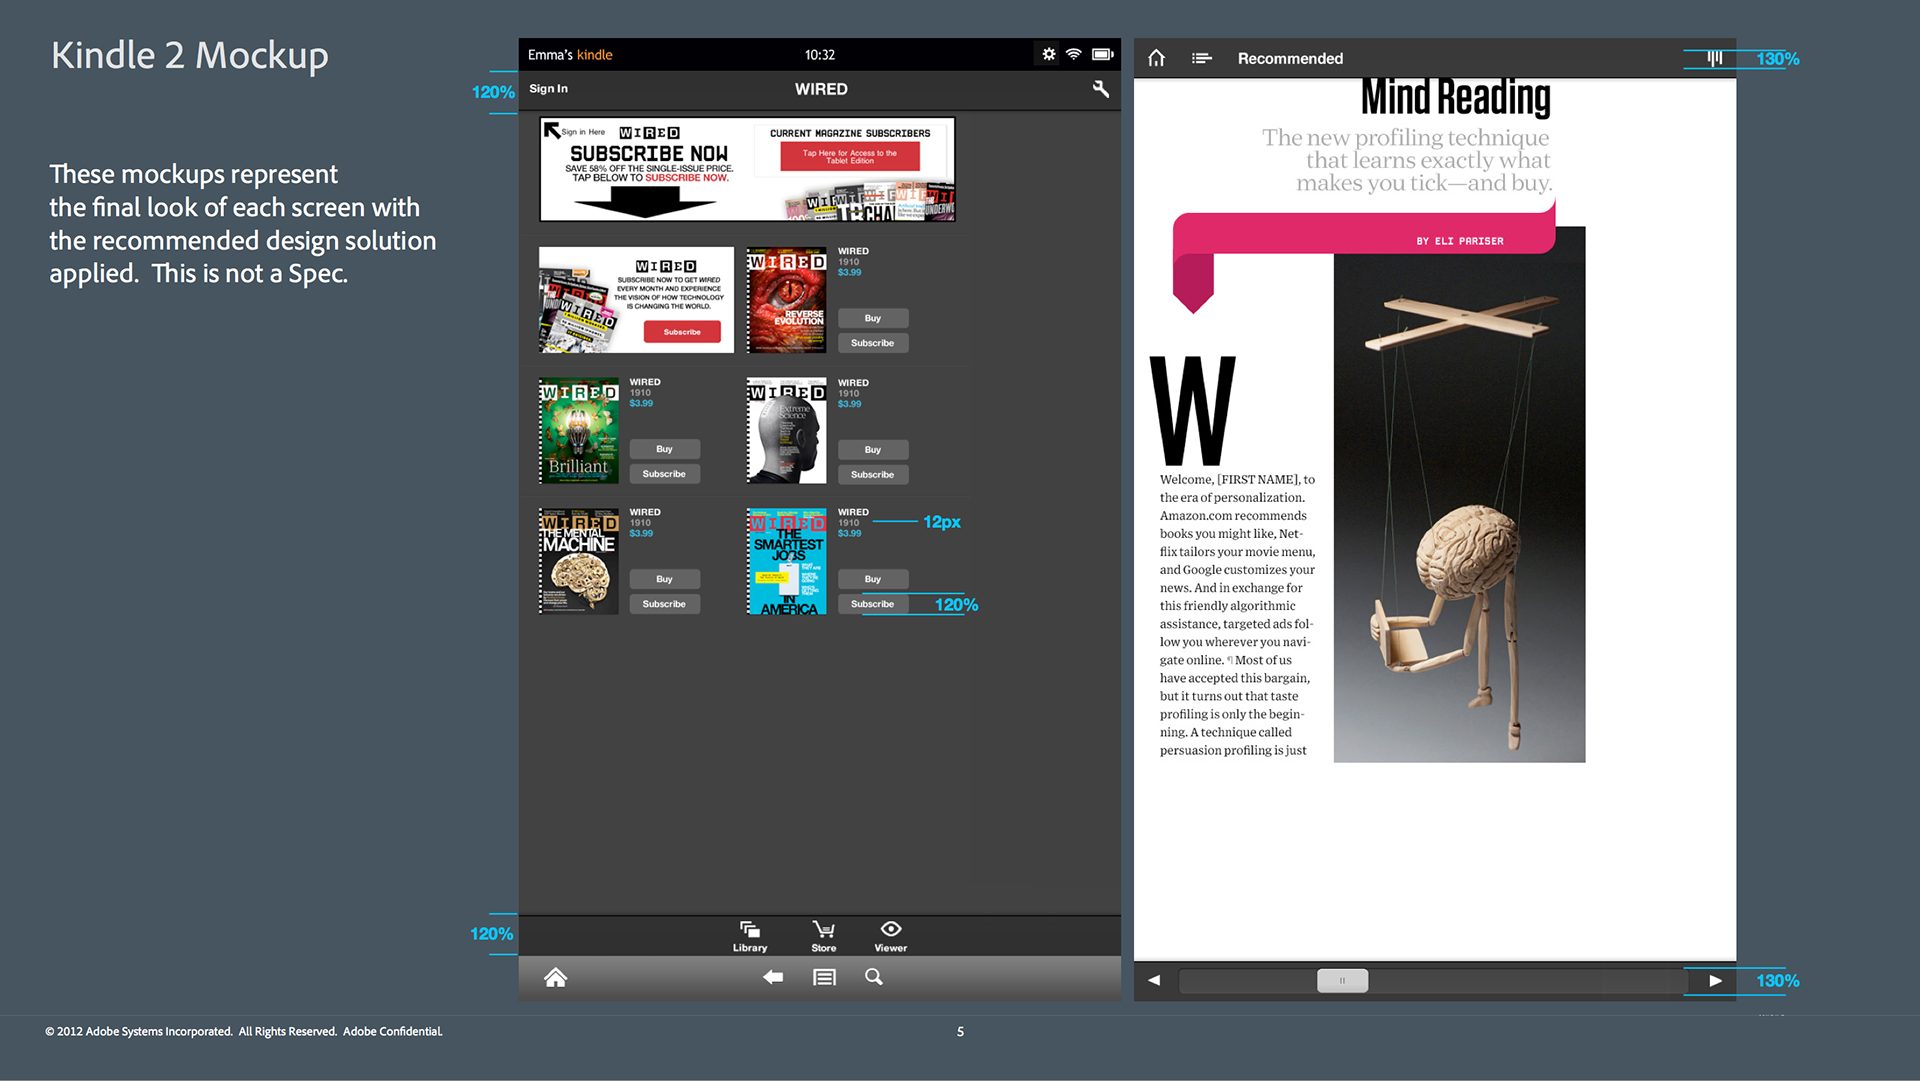Tap the Tablet Edition access red button
Image resolution: width=1920 pixels, height=1081 pixels.
coord(849,156)
